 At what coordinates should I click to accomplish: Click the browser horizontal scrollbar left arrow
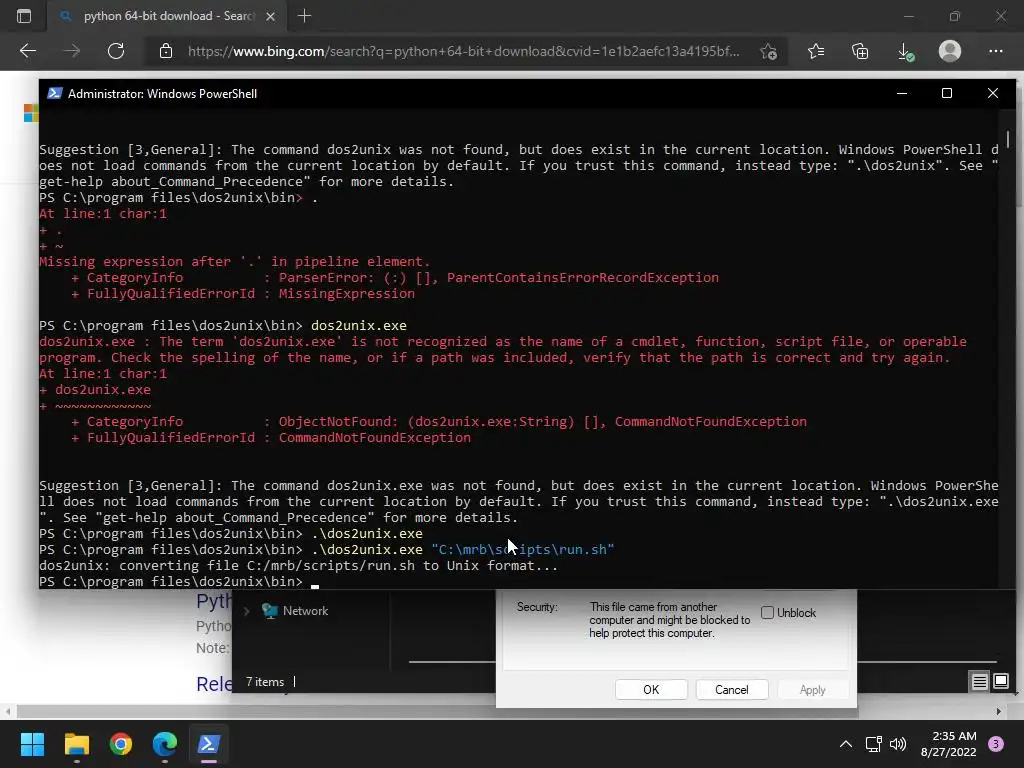pos(8,711)
